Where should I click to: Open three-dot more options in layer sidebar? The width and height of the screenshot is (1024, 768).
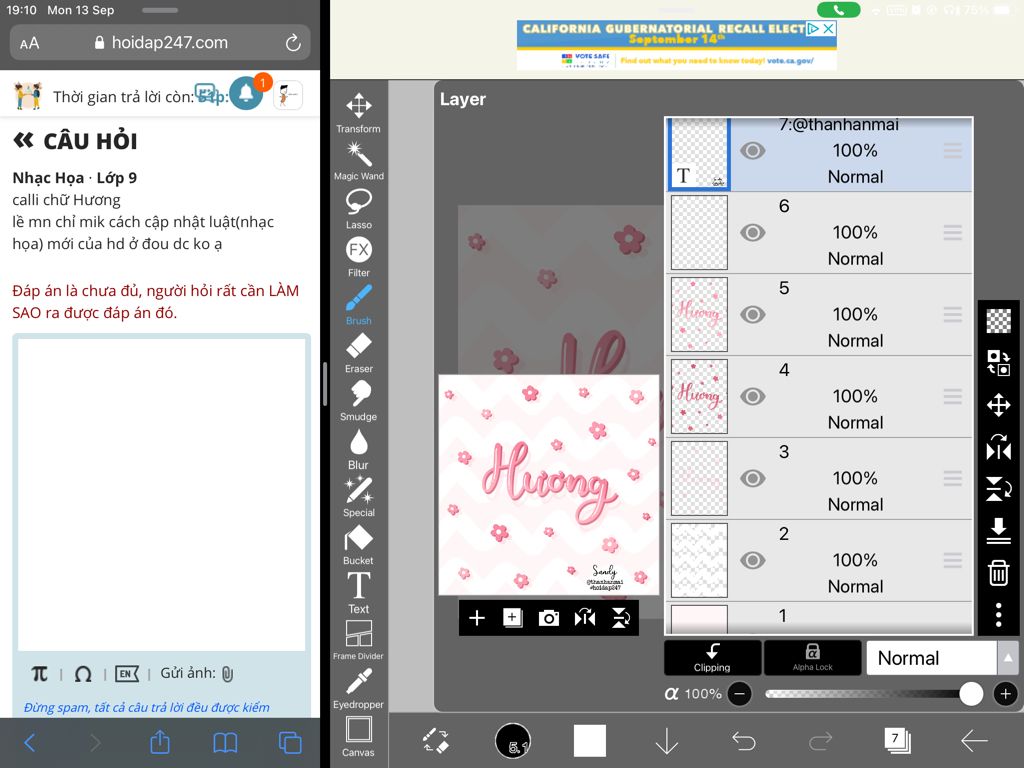point(999,615)
